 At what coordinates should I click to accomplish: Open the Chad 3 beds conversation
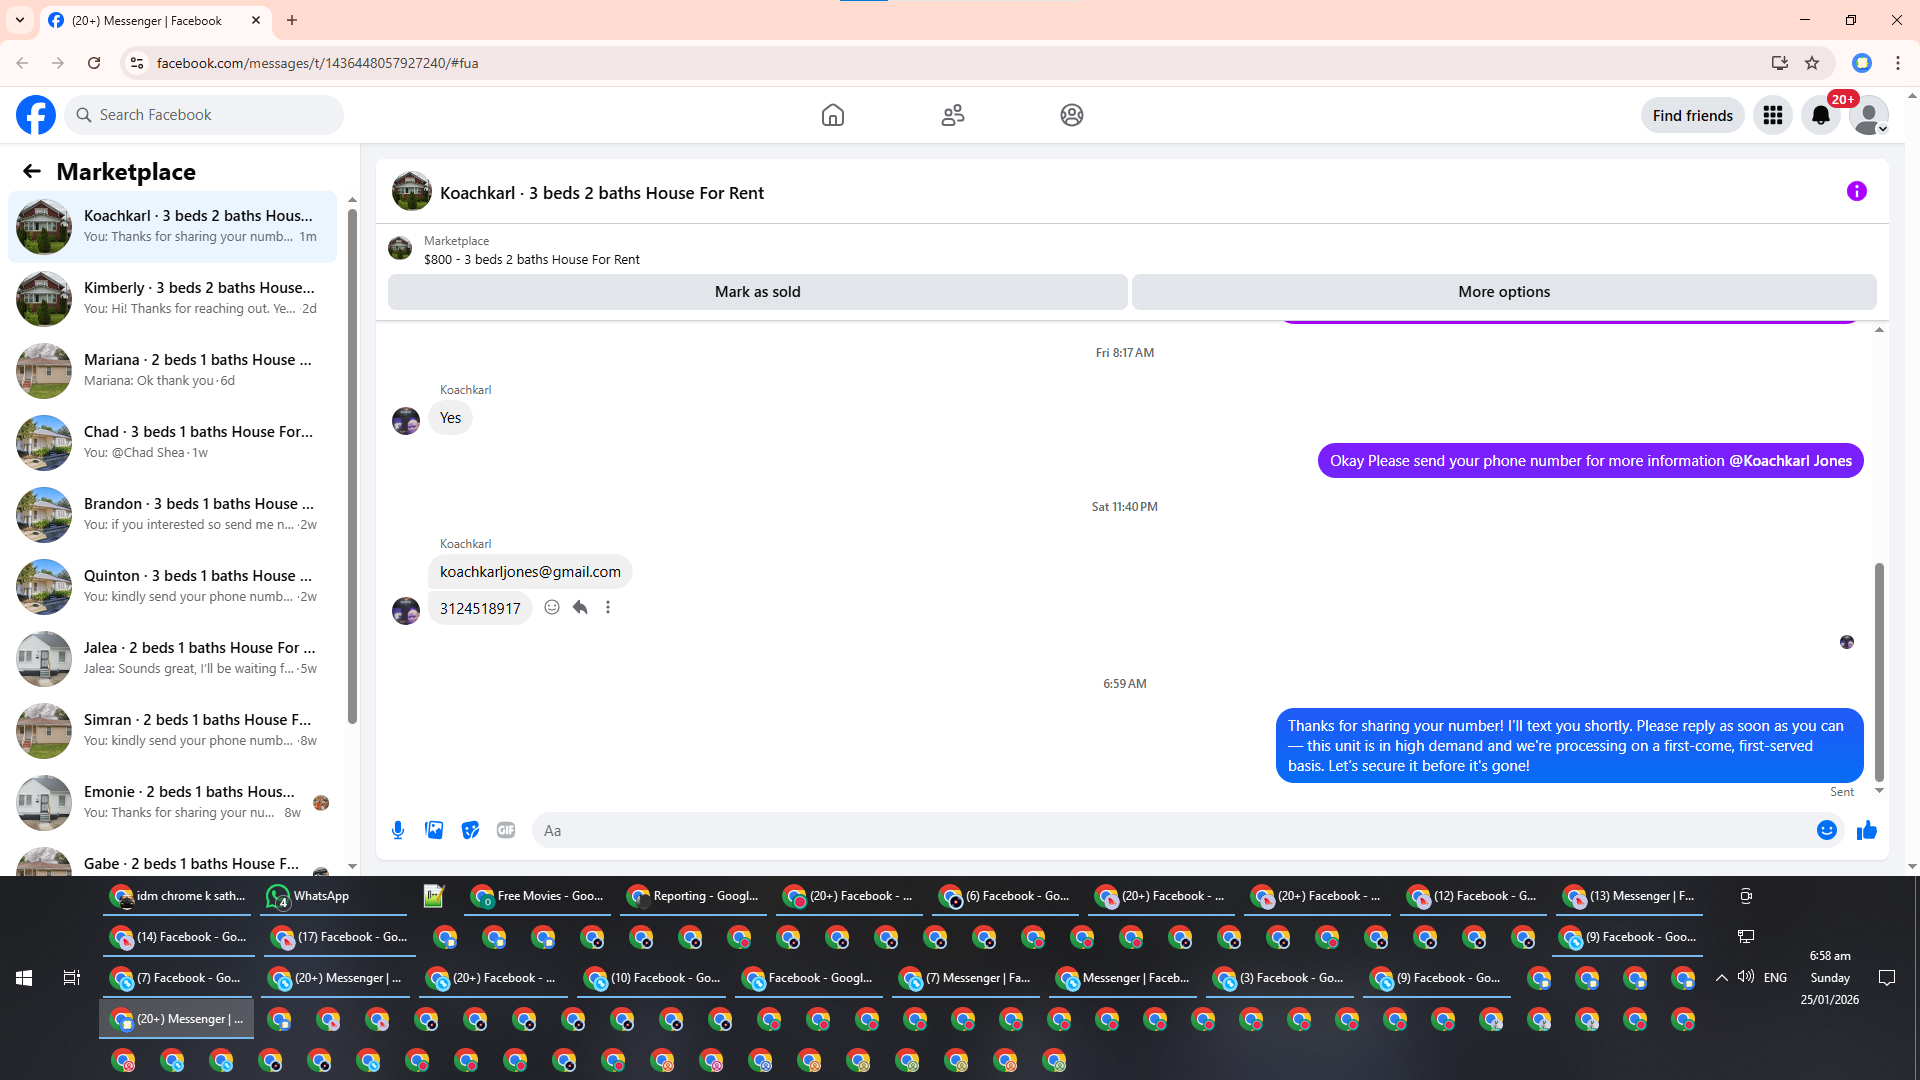(173, 442)
